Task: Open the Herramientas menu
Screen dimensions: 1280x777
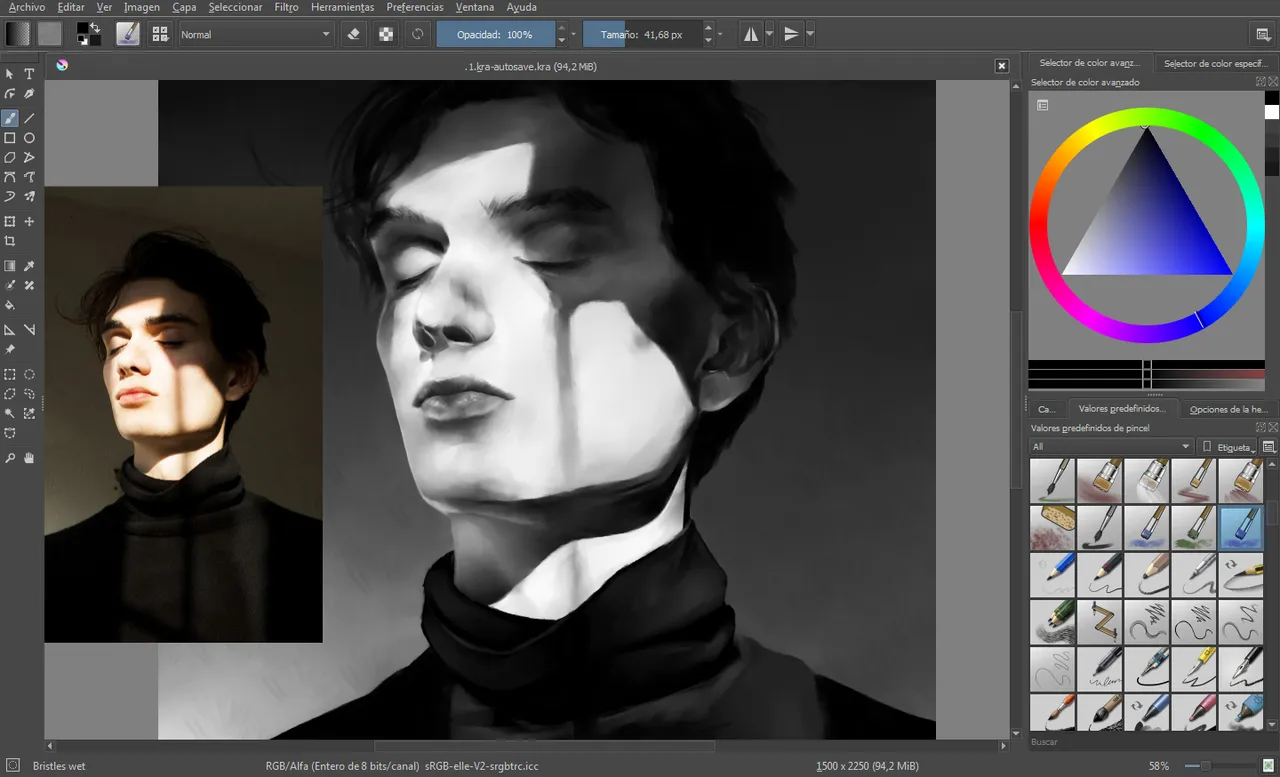Action: [x=342, y=7]
